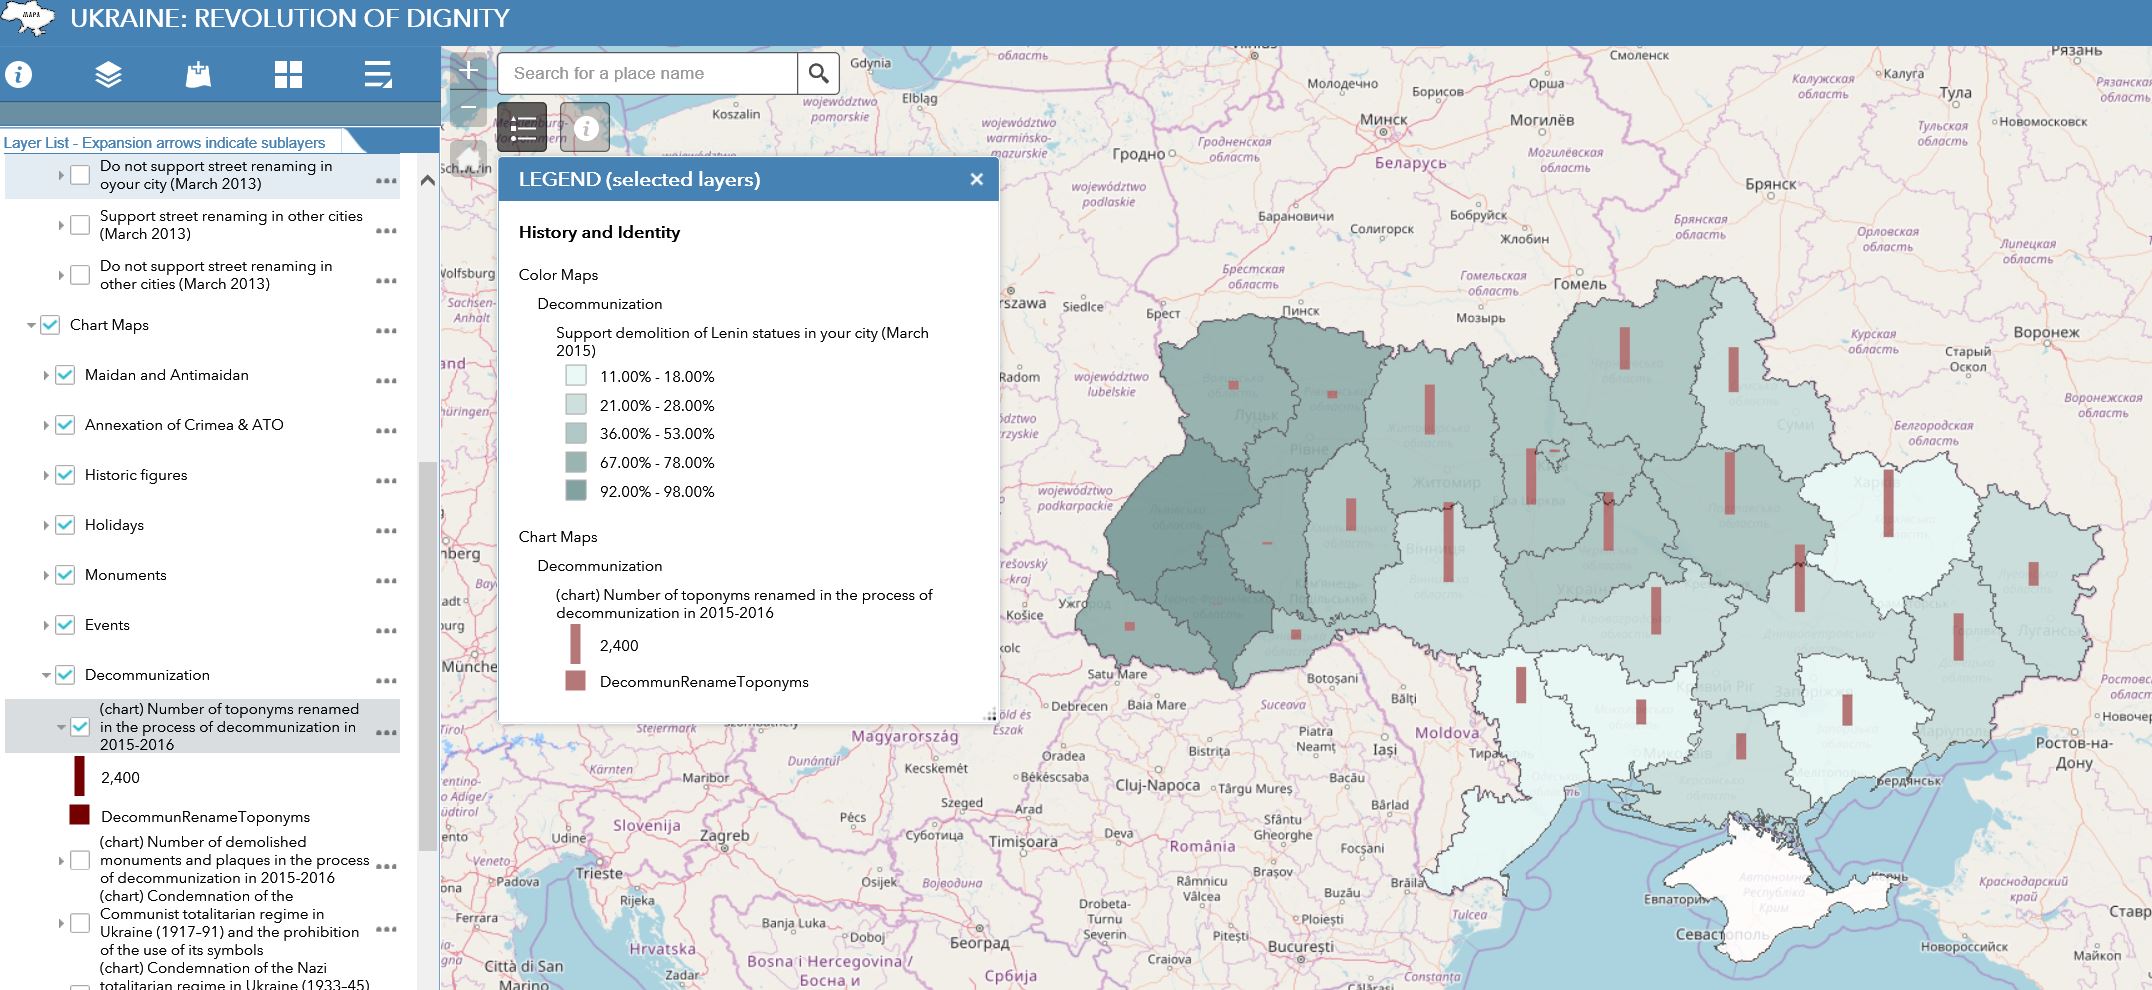
Task: Uncheck the Historic figures checkbox
Action: coord(65,475)
